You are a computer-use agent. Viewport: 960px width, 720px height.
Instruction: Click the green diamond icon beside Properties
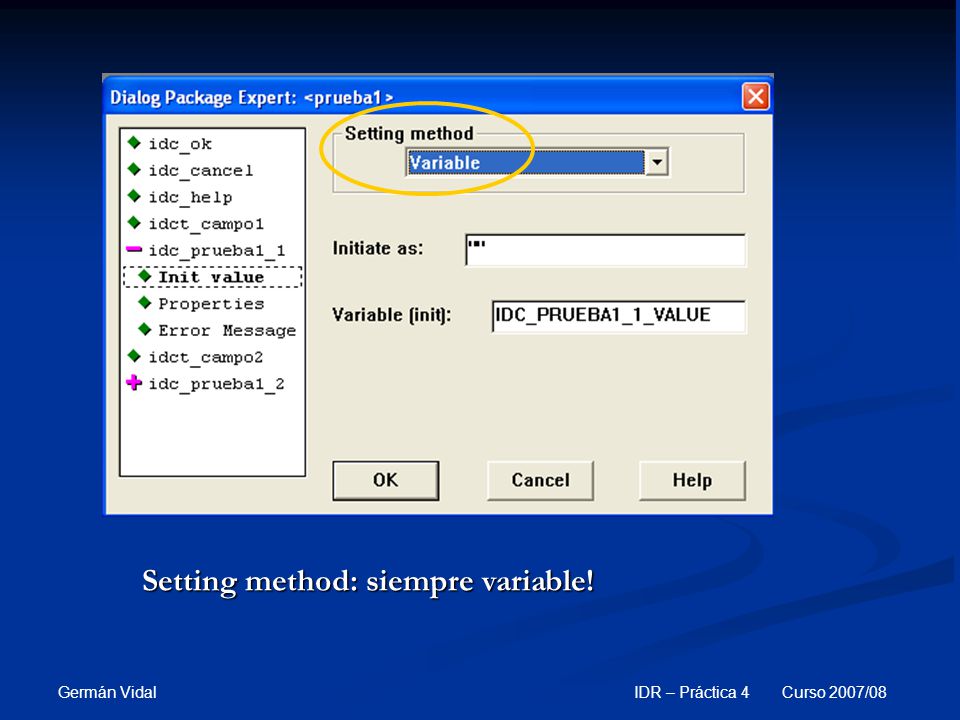point(144,302)
